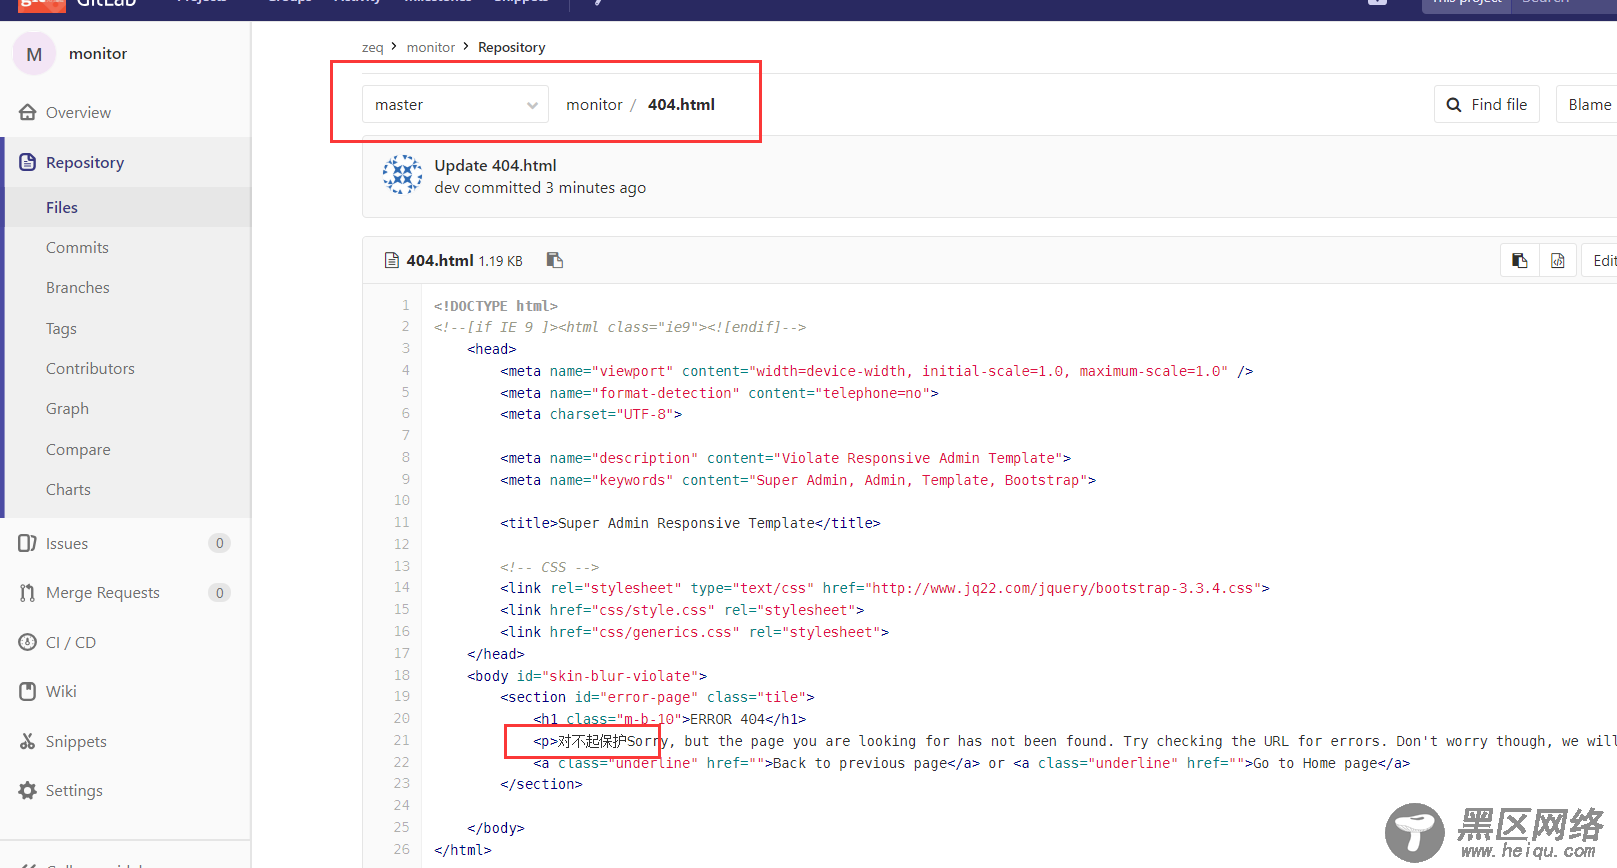The width and height of the screenshot is (1617, 868).
Task: Copy source to clipboard icon left of Edit
Action: (x=1520, y=260)
